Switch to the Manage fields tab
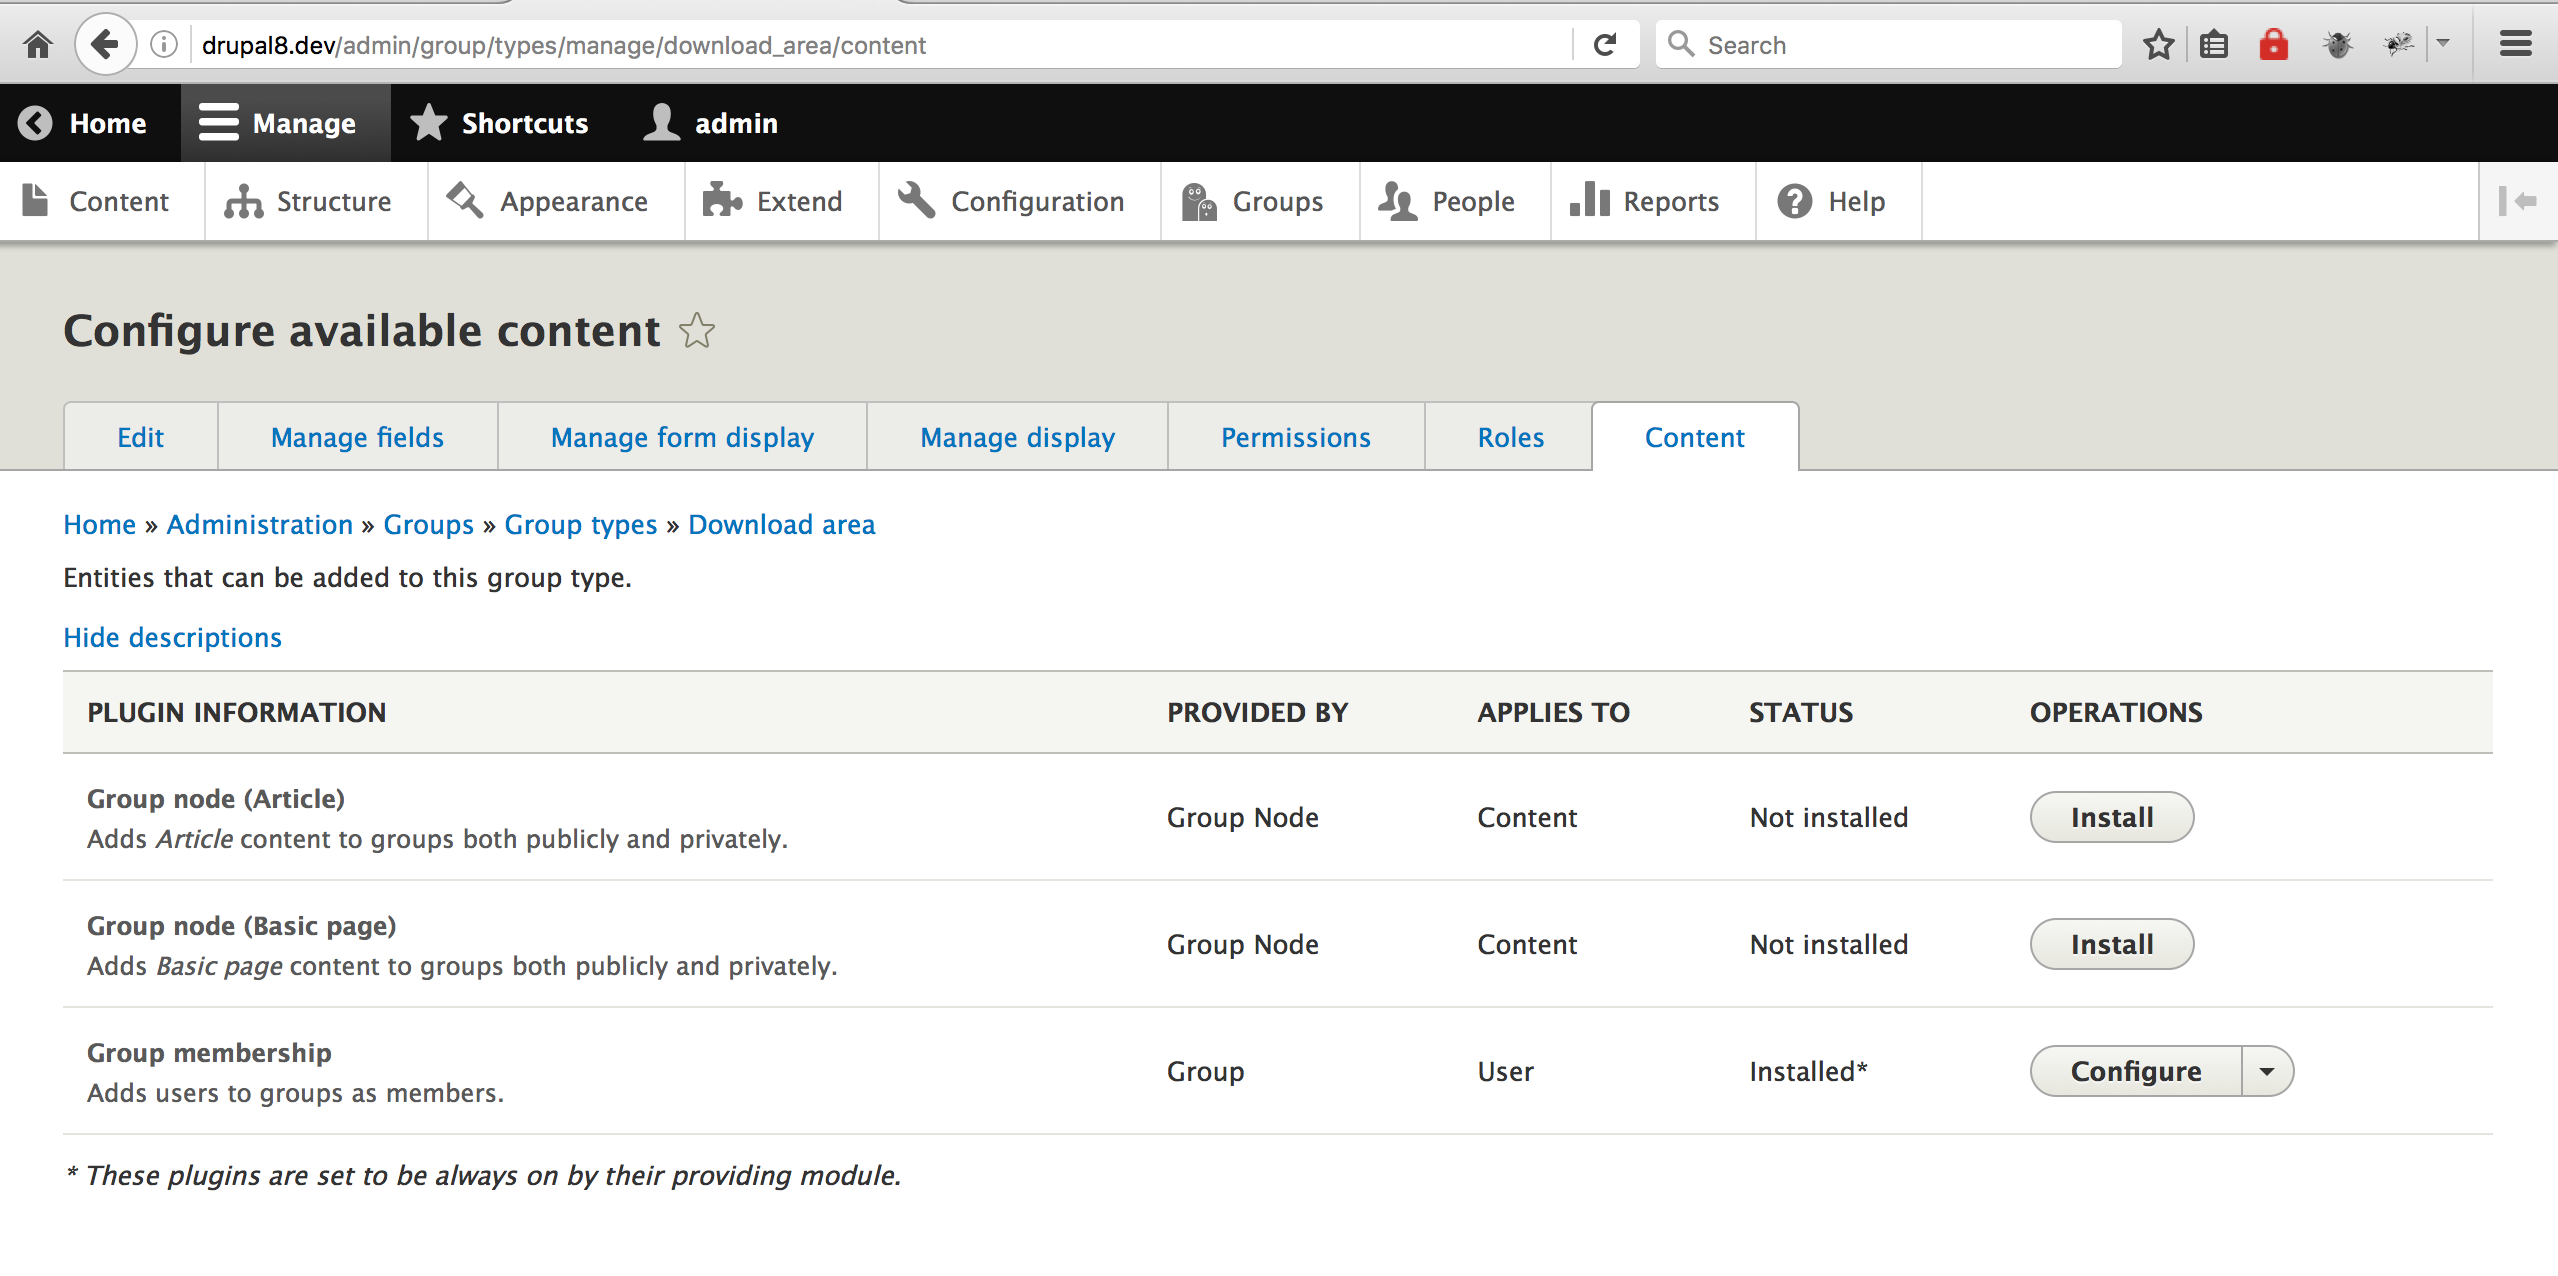2558x1276 pixels. tap(357, 437)
